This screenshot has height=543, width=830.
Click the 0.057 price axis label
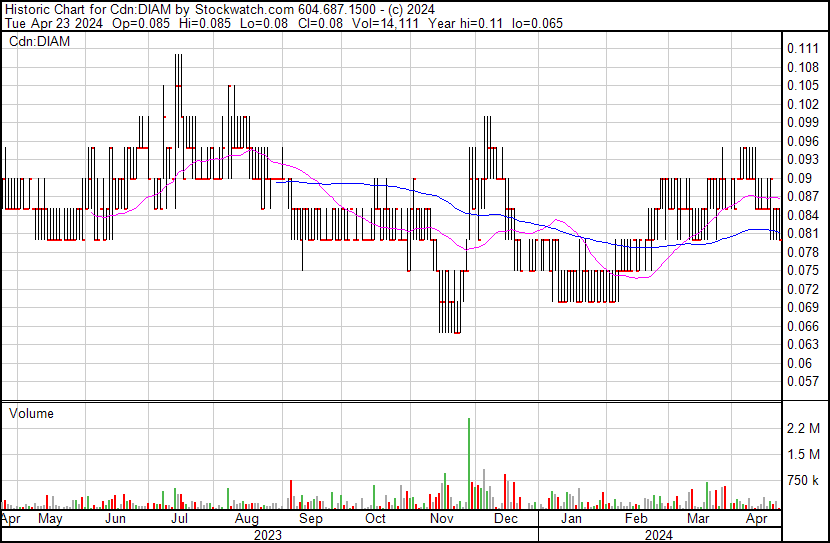[x=803, y=381]
